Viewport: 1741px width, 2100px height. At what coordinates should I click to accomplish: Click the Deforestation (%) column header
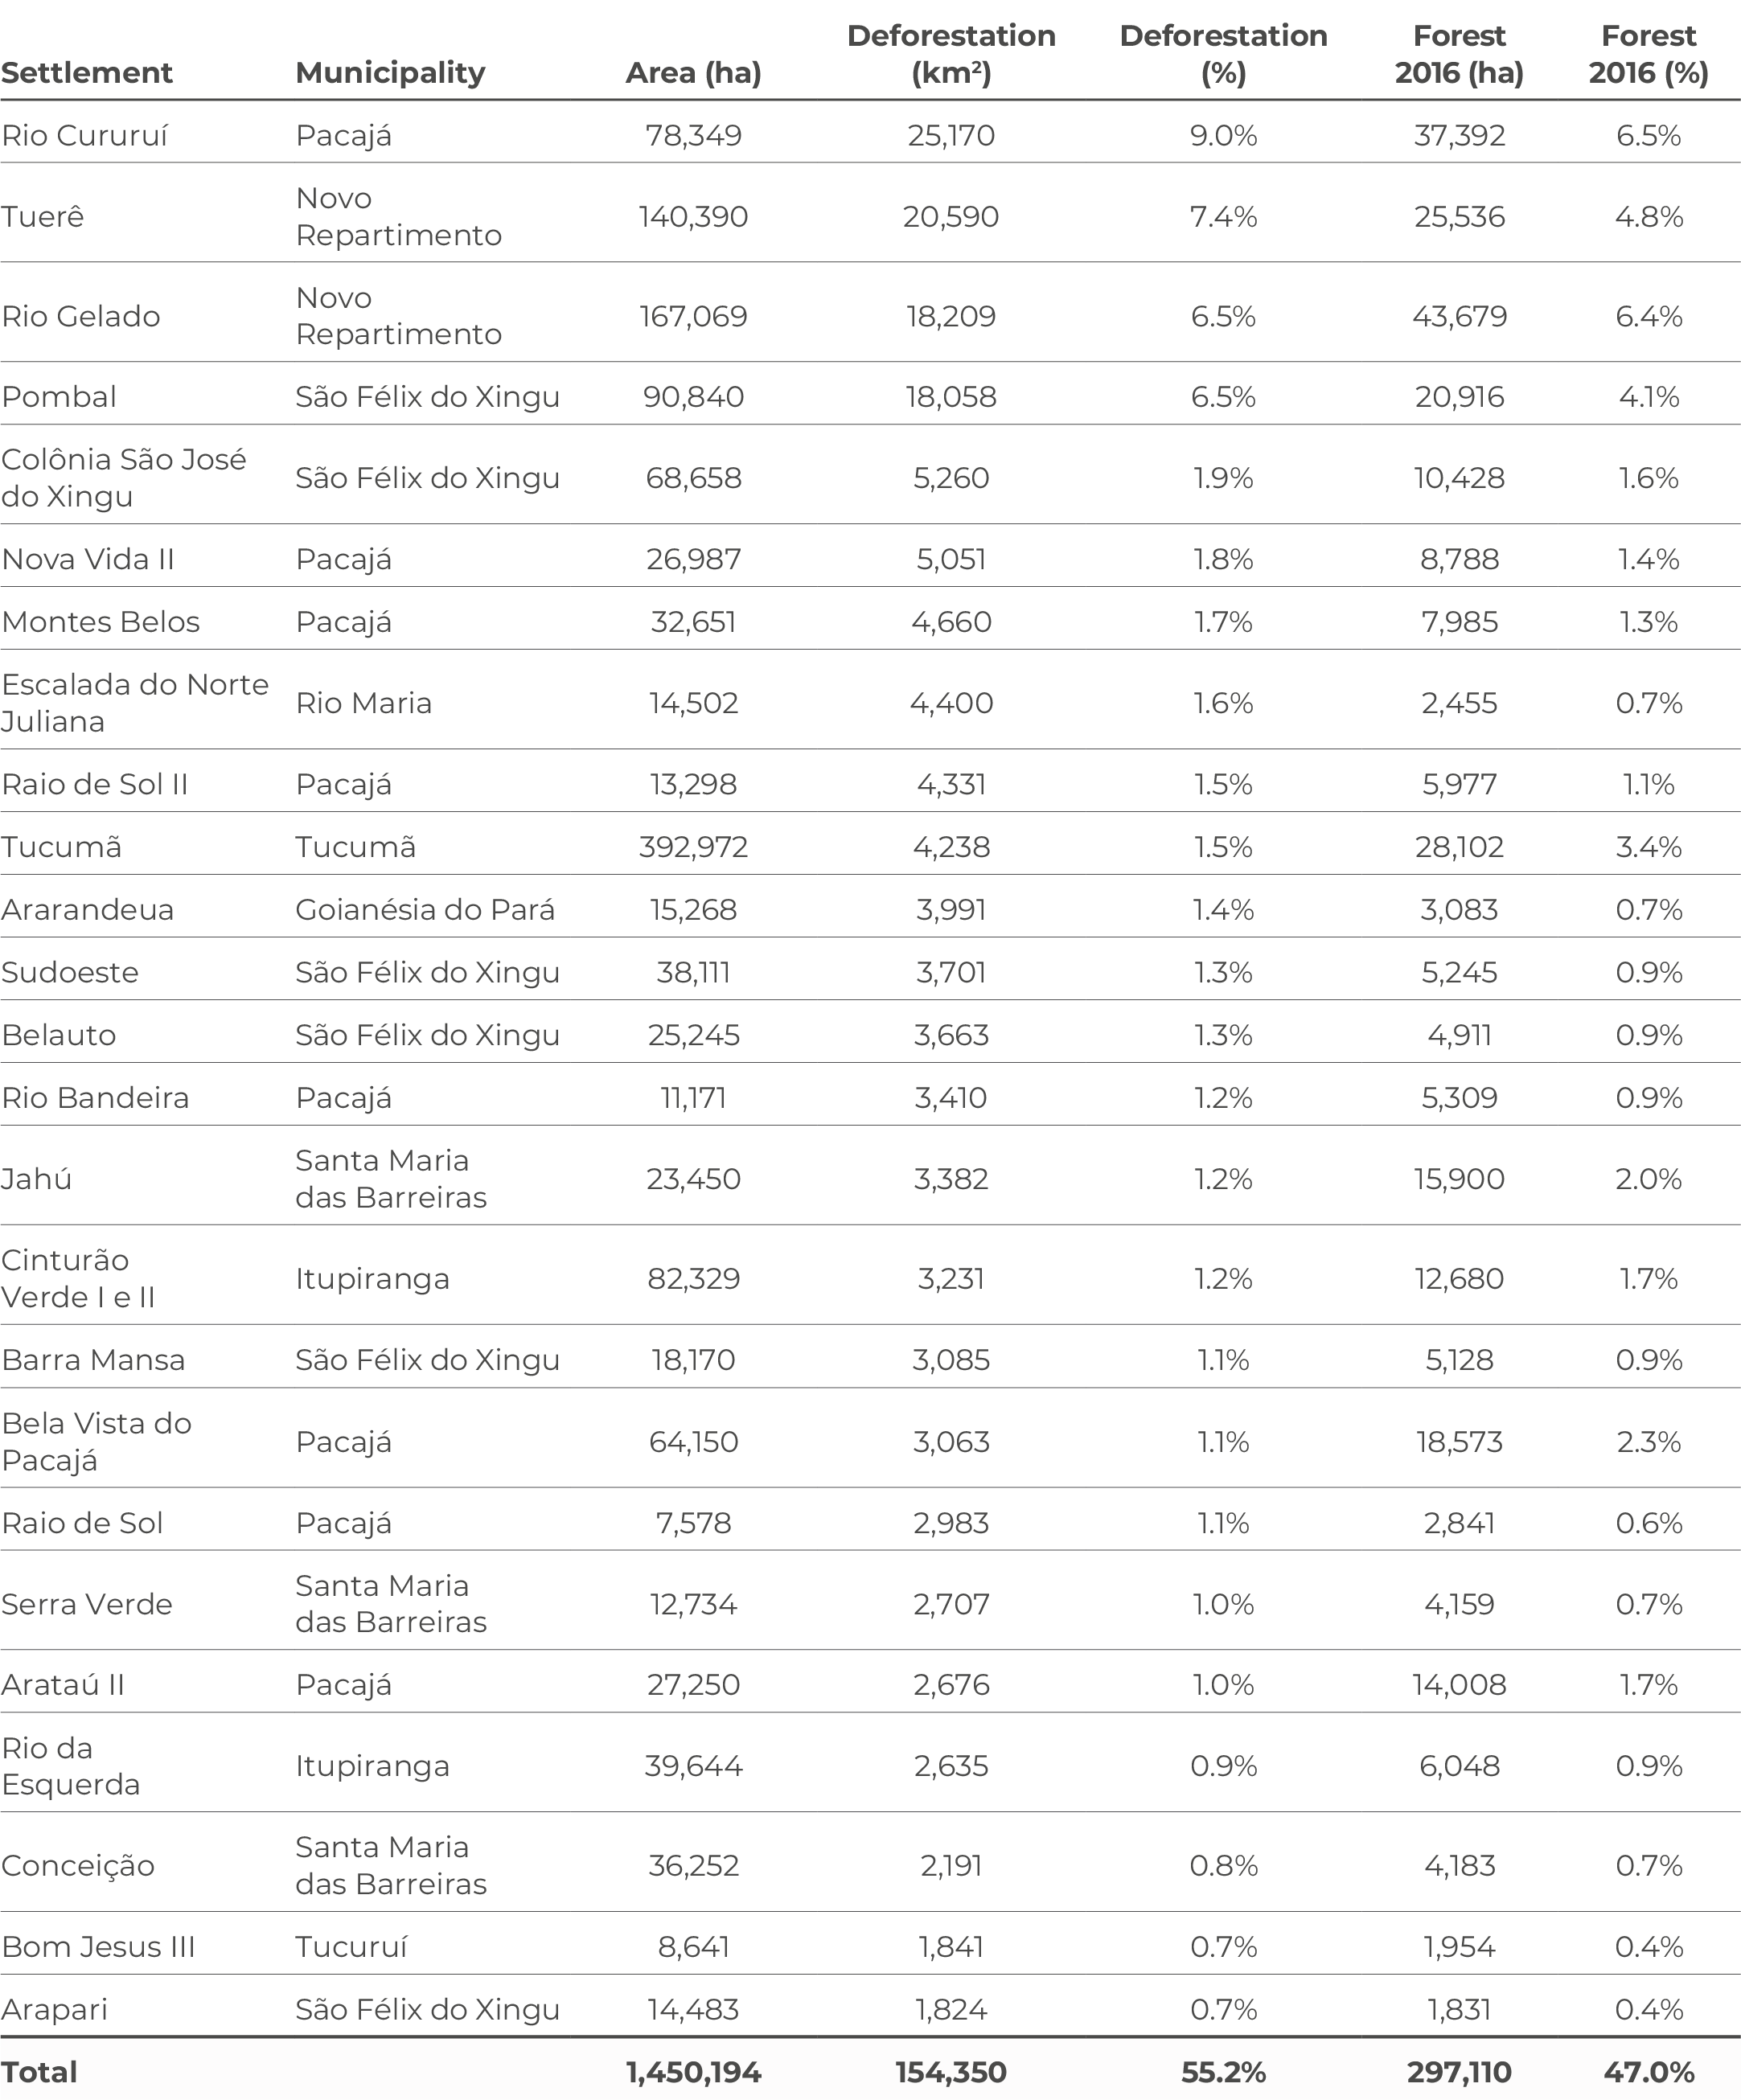click(x=1223, y=54)
